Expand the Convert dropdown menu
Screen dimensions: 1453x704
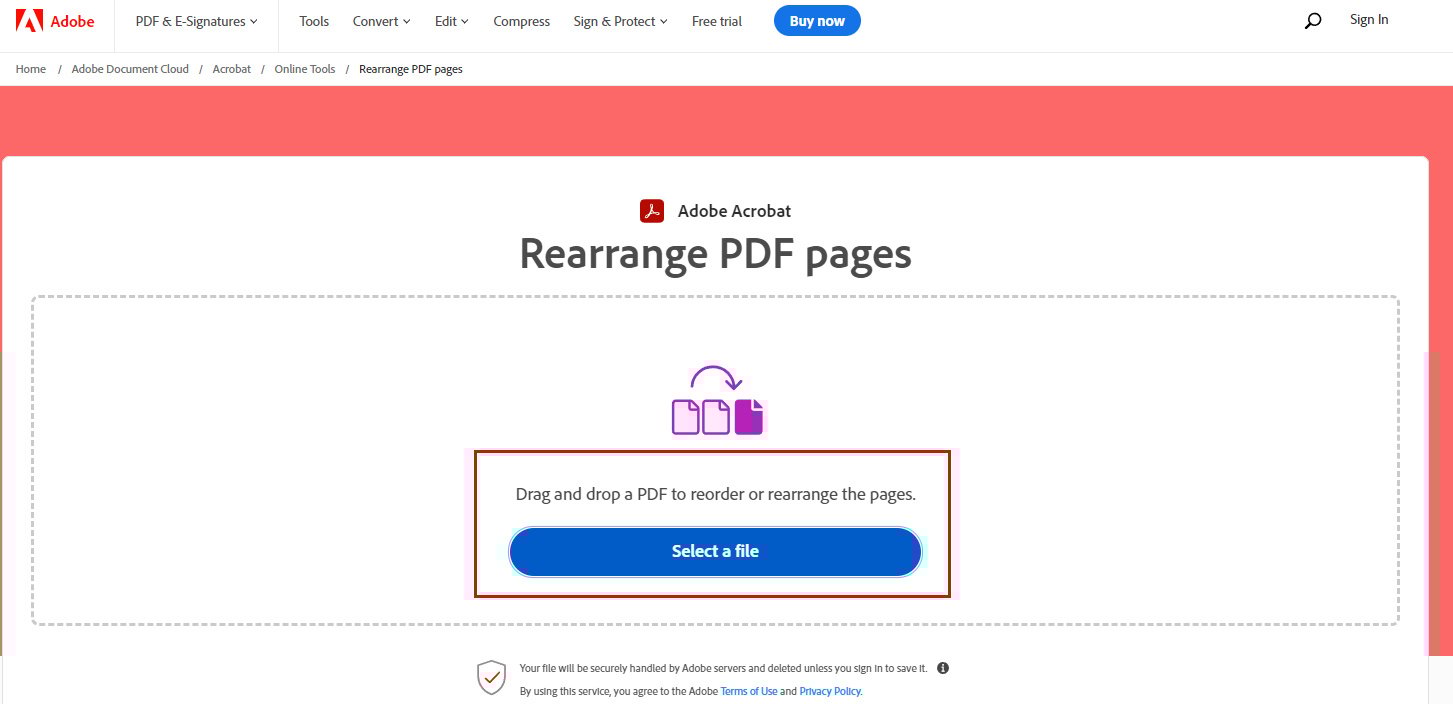tap(382, 21)
